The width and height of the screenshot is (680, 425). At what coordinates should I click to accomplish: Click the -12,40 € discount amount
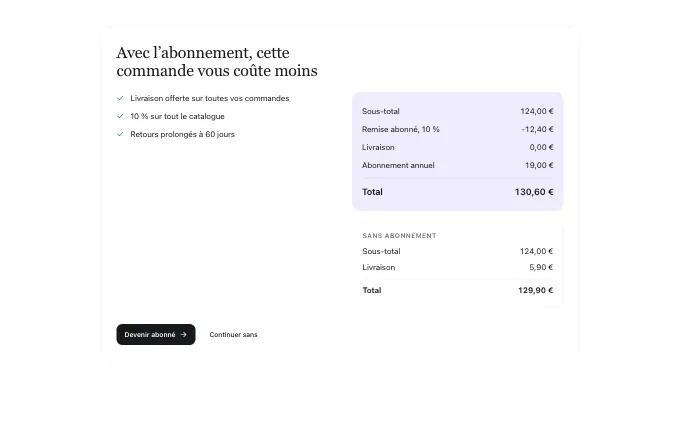pos(537,129)
